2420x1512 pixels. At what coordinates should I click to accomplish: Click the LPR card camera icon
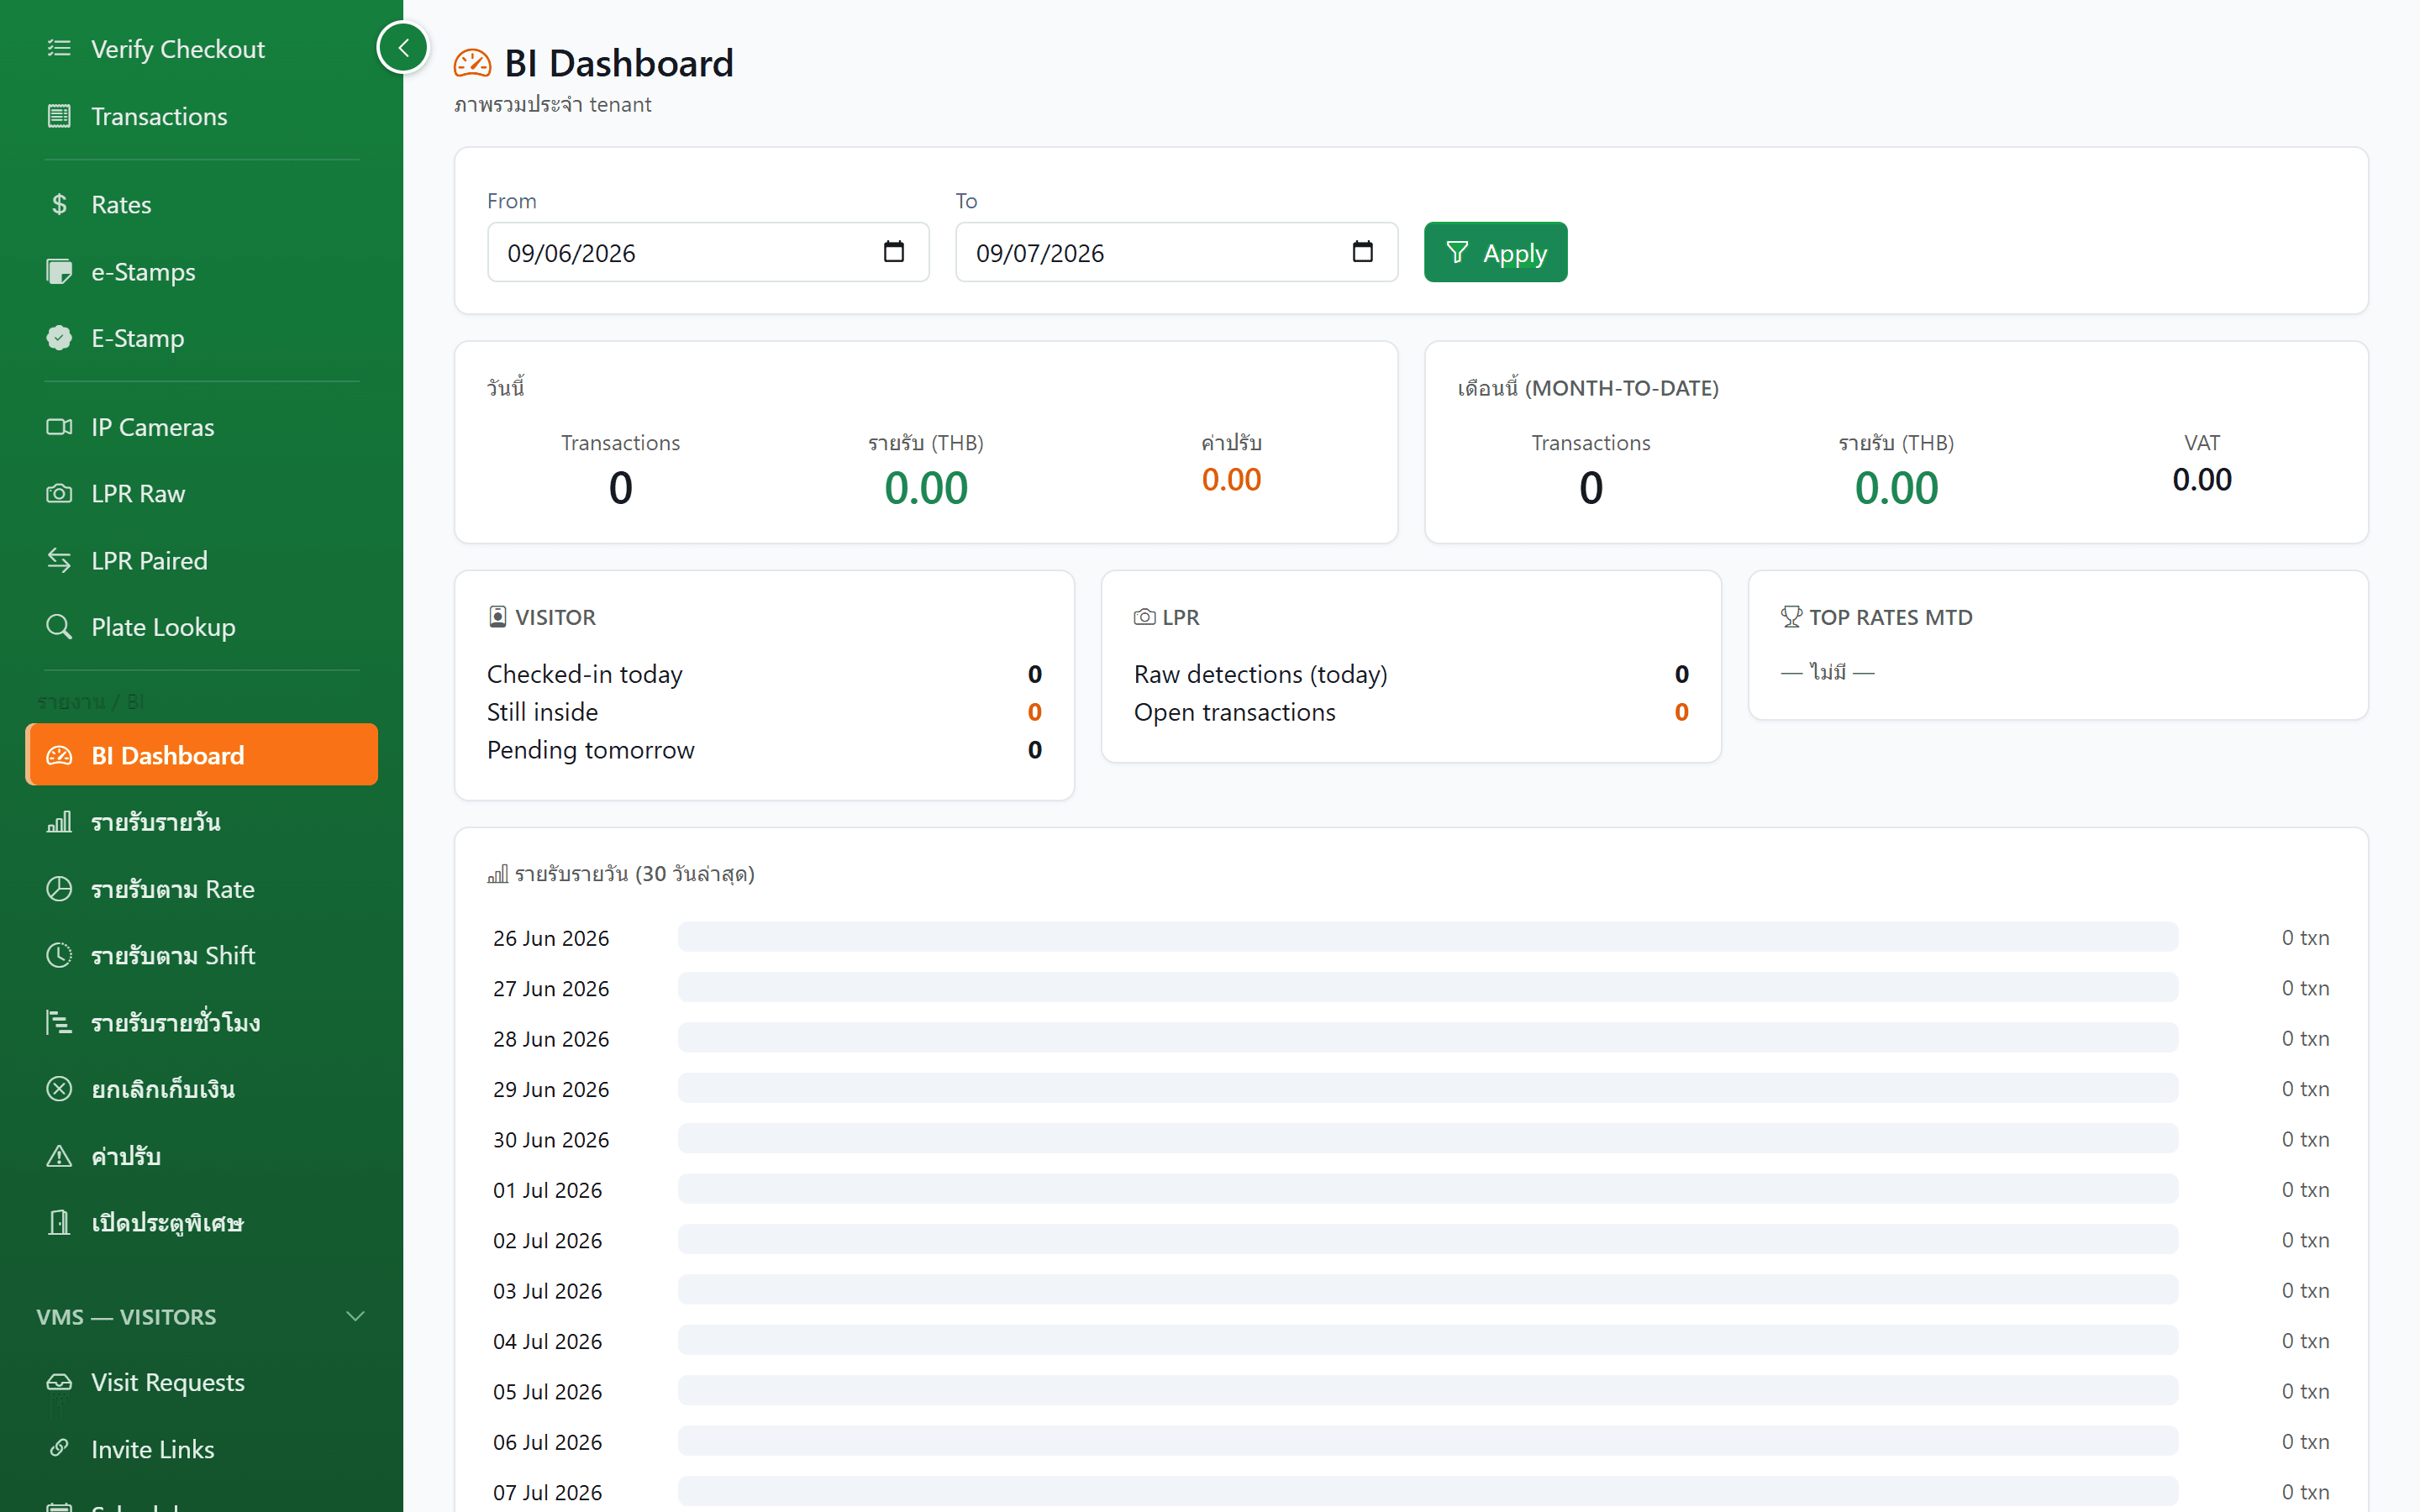pyautogui.click(x=1144, y=617)
